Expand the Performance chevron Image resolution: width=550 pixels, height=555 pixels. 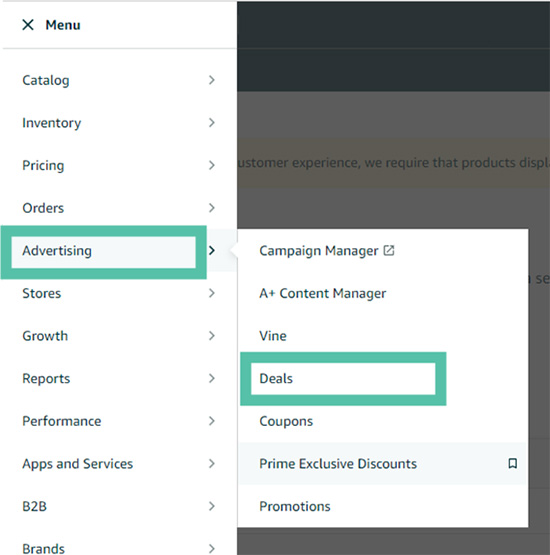(212, 421)
